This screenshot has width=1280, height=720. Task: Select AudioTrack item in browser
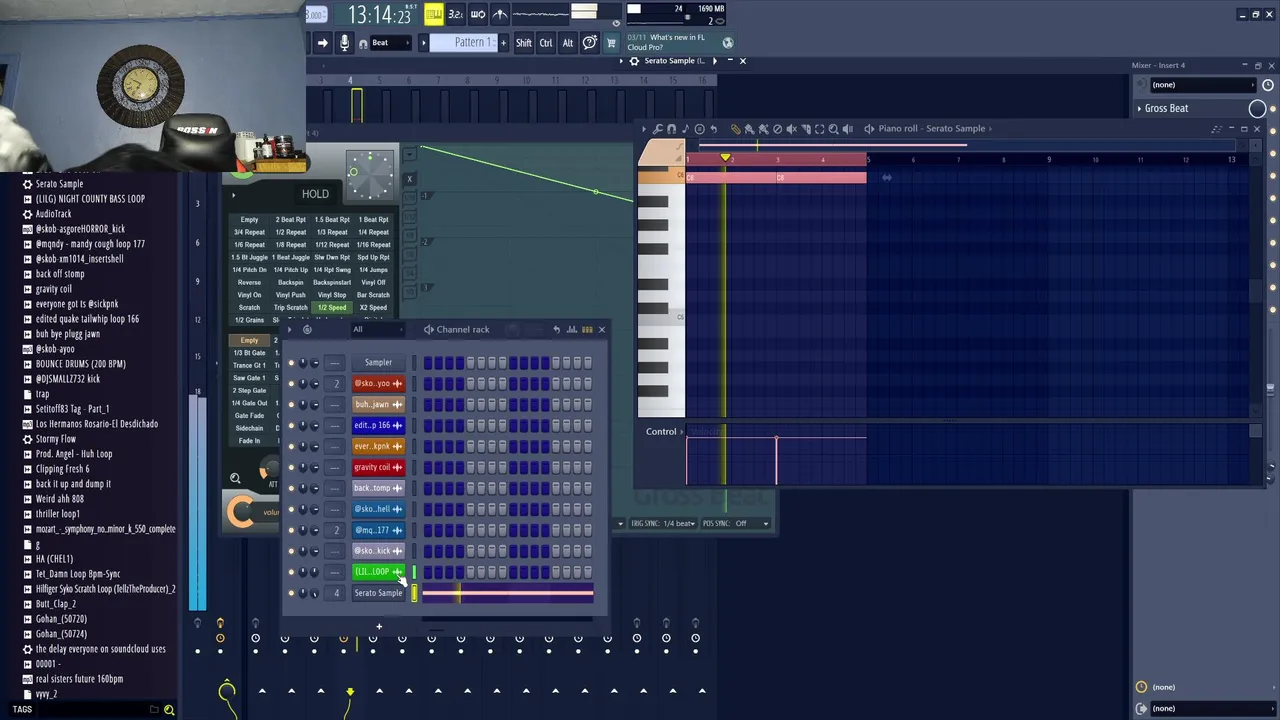coord(53,214)
